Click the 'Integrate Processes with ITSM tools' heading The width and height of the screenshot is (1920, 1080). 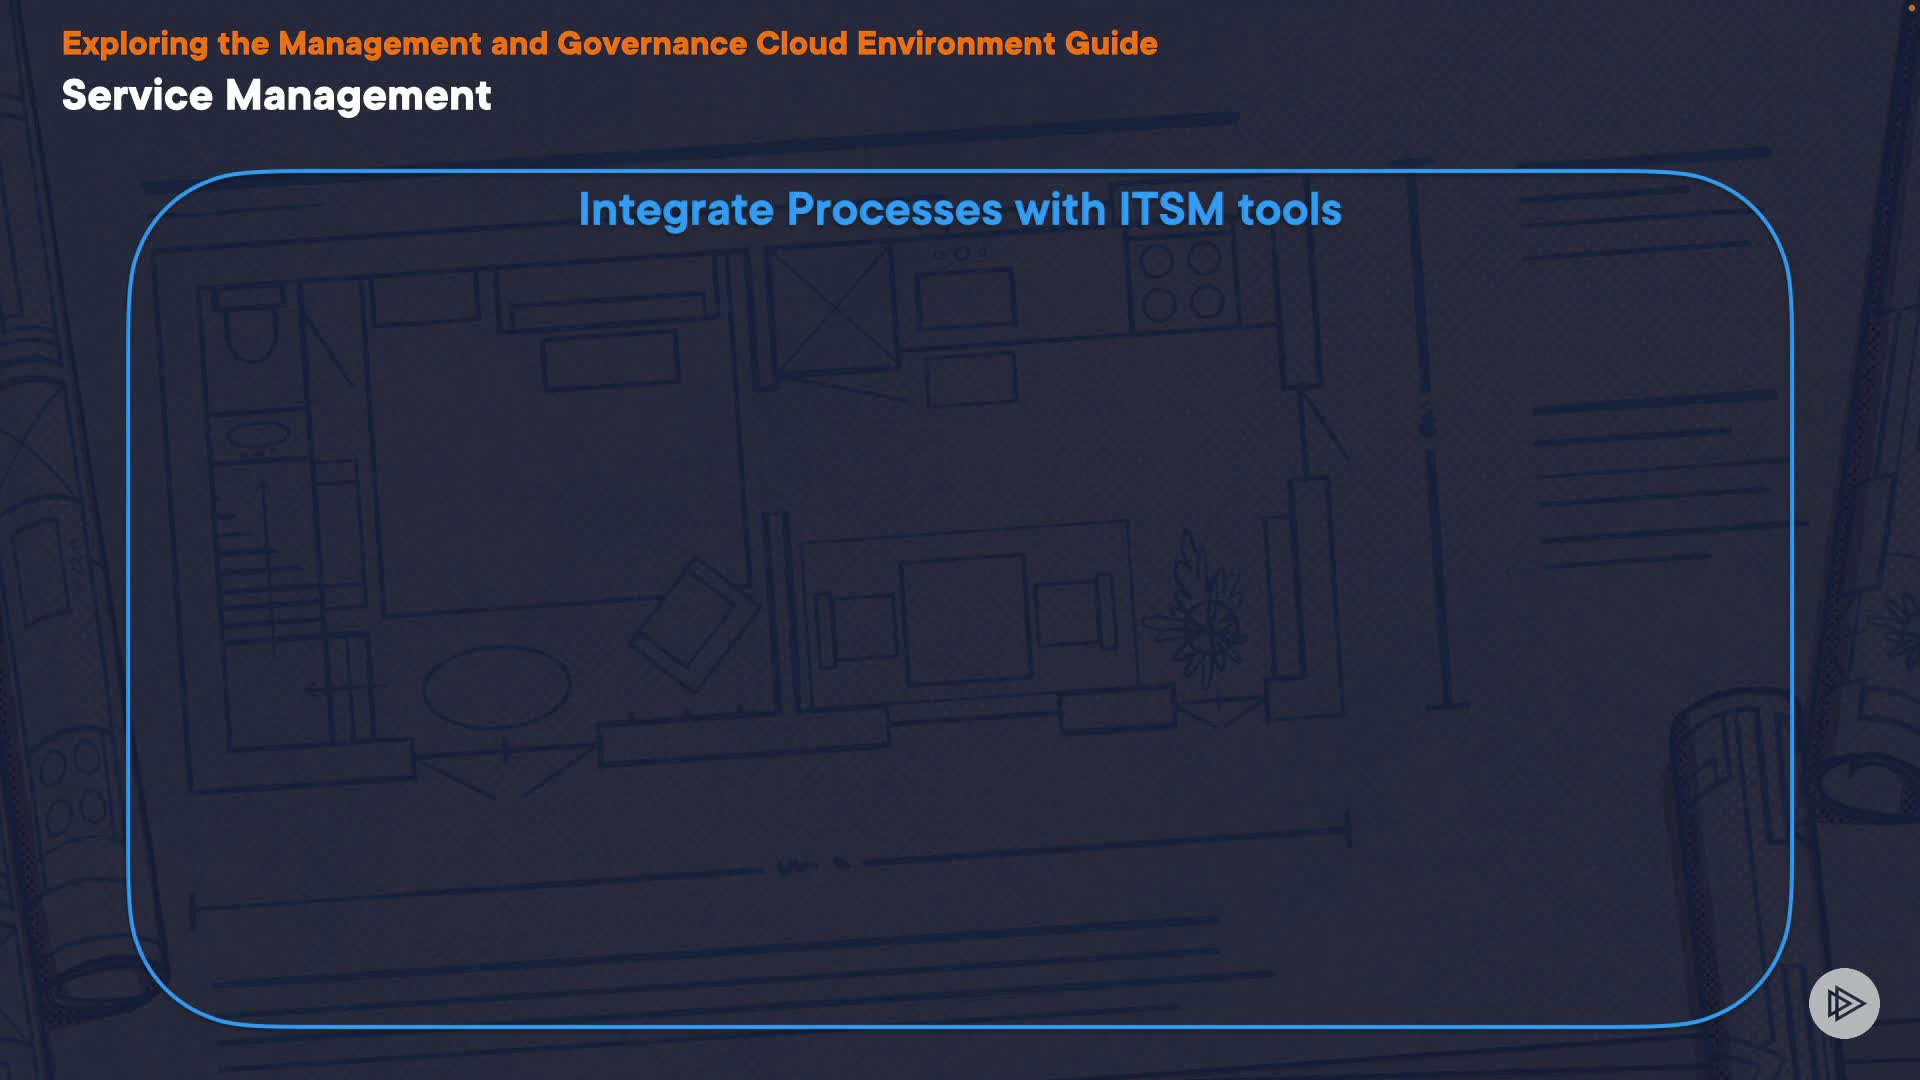tap(959, 210)
